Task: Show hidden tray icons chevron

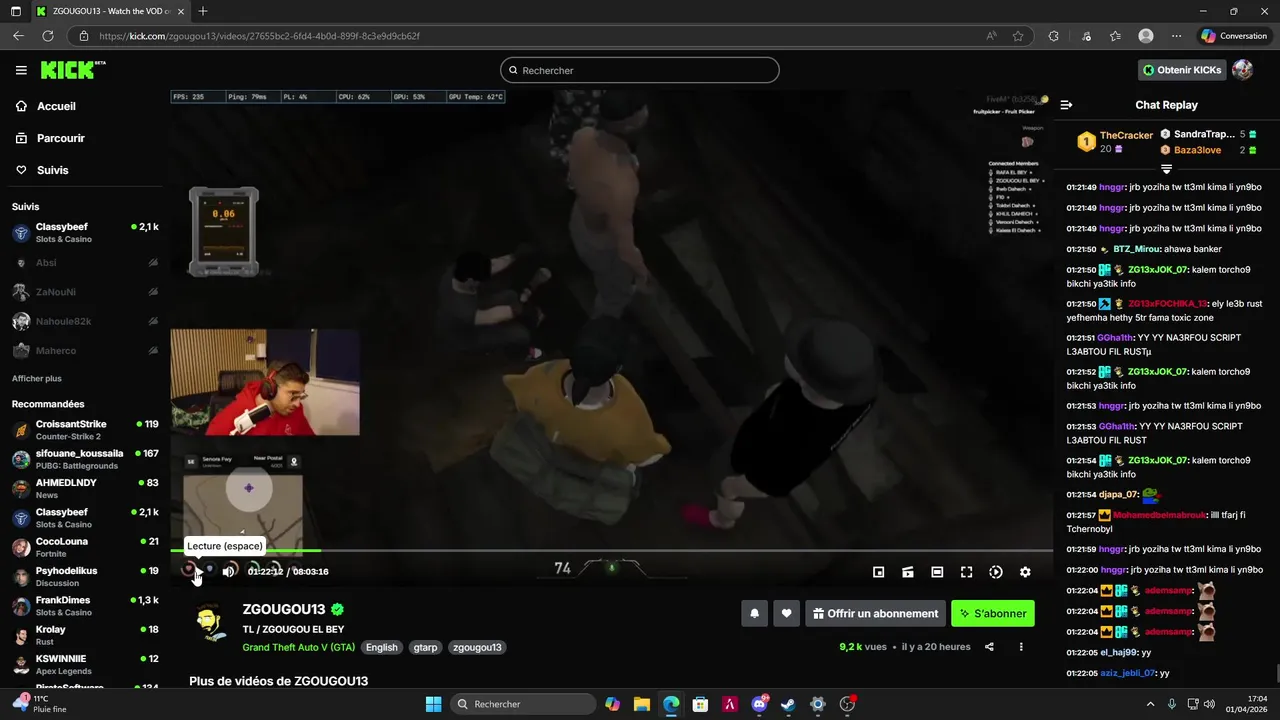Action: [1150, 704]
